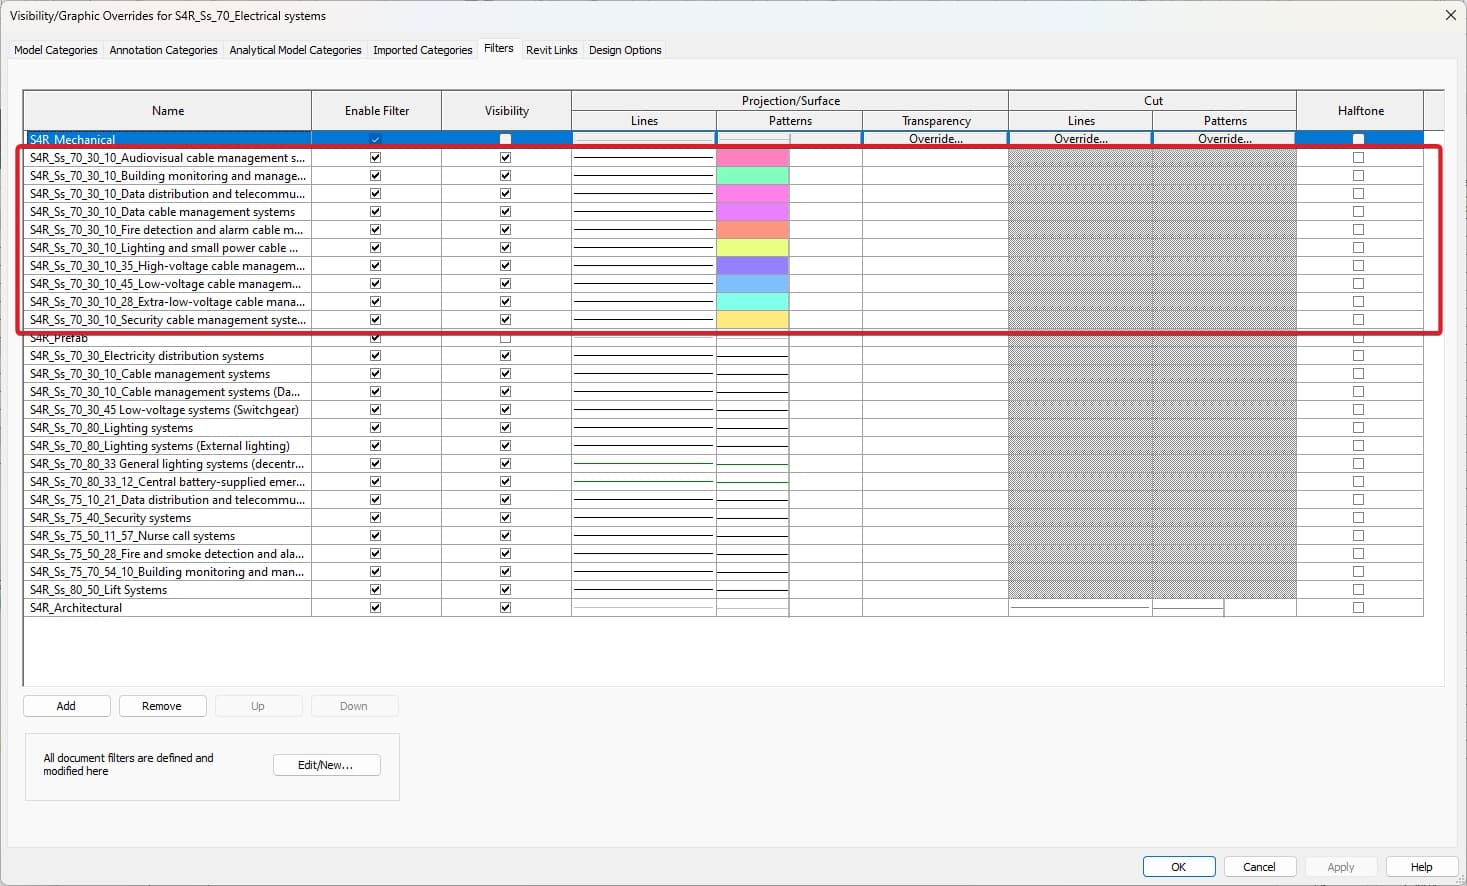1467x886 pixels.
Task: Click yellow pattern swatch for Security cable management
Action: point(752,320)
